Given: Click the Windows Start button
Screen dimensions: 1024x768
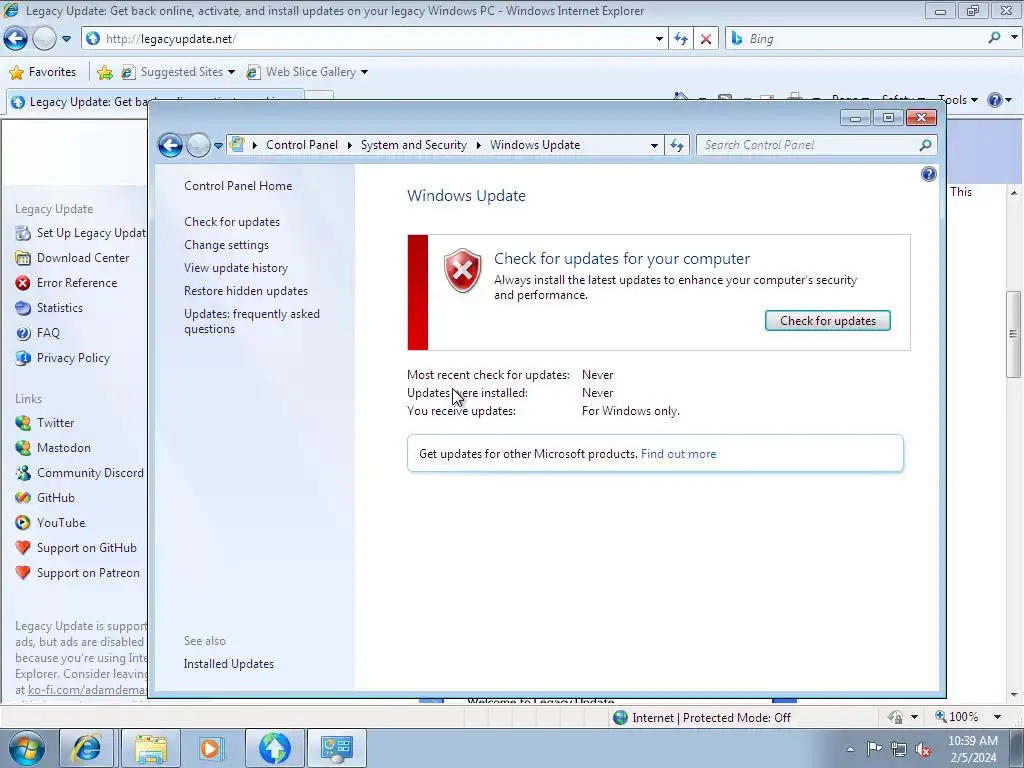Looking at the screenshot, I should [x=26, y=748].
